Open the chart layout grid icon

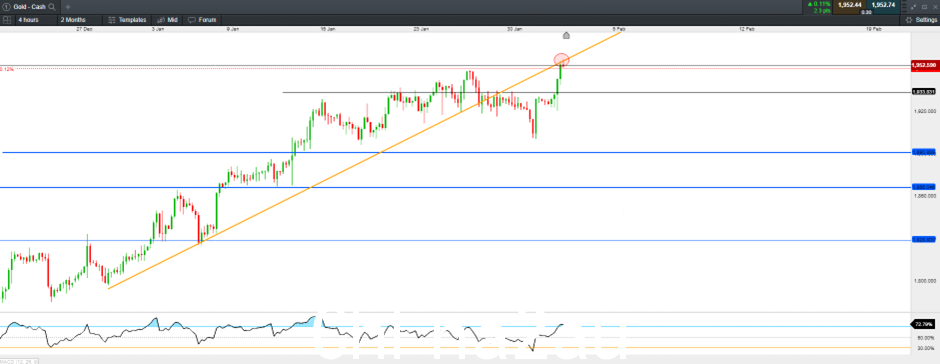(7, 20)
